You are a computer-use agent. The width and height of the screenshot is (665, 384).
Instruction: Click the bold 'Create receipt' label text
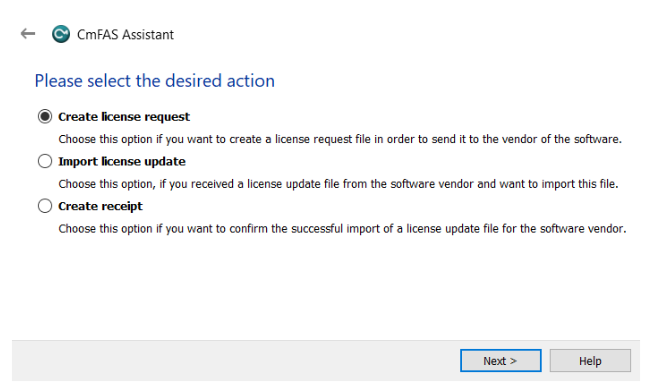100,206
